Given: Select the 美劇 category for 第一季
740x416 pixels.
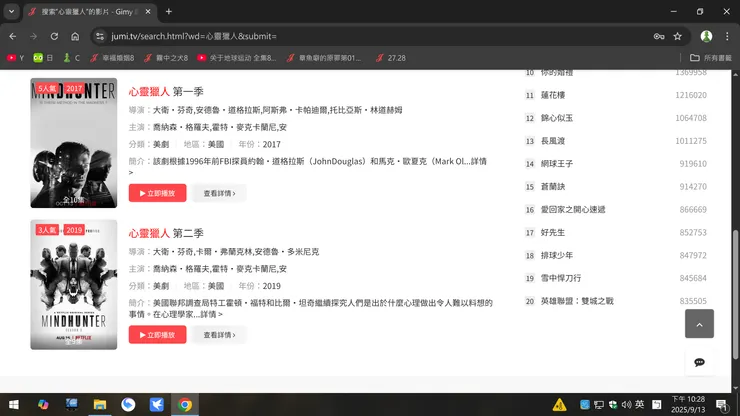Looking at the screenshot, I should (161, 144).
